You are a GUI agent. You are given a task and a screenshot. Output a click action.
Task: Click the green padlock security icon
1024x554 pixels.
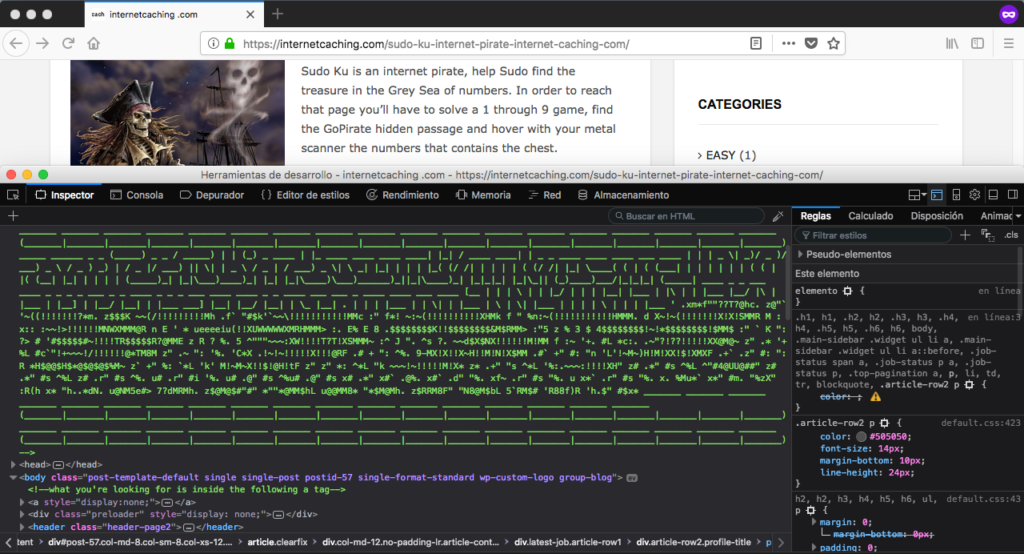tap(229, 44)
